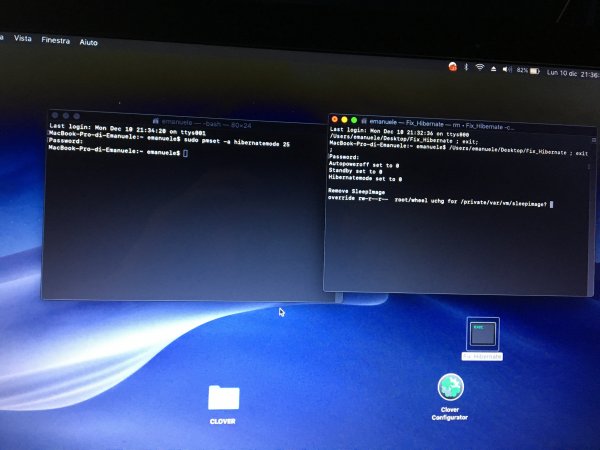Minimize the Fix_Hibernate terminal window
600x450 pixels.
[x=344, y=120]
